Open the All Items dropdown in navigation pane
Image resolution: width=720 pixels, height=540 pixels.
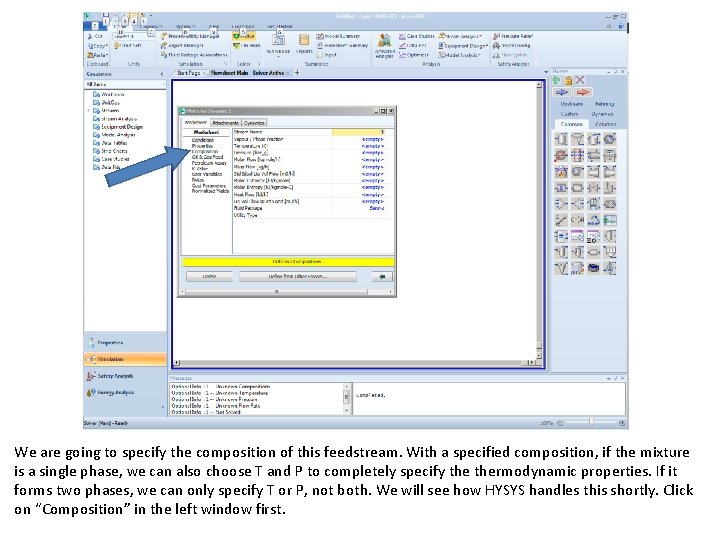[125, 84]
